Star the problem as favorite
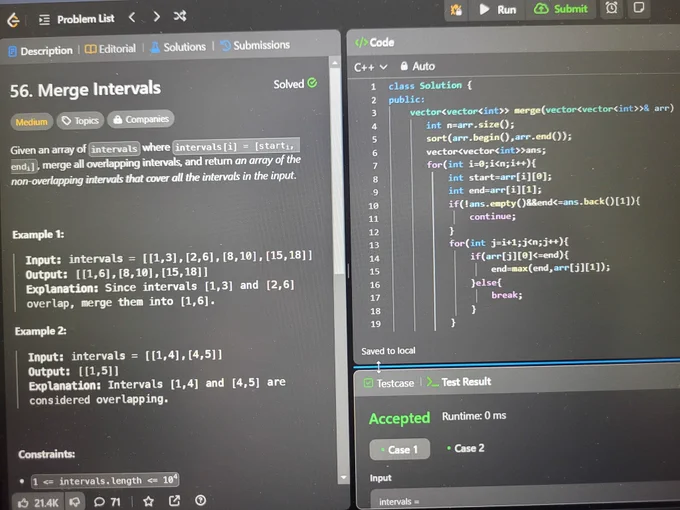680x510 pixels. (148, 502)
